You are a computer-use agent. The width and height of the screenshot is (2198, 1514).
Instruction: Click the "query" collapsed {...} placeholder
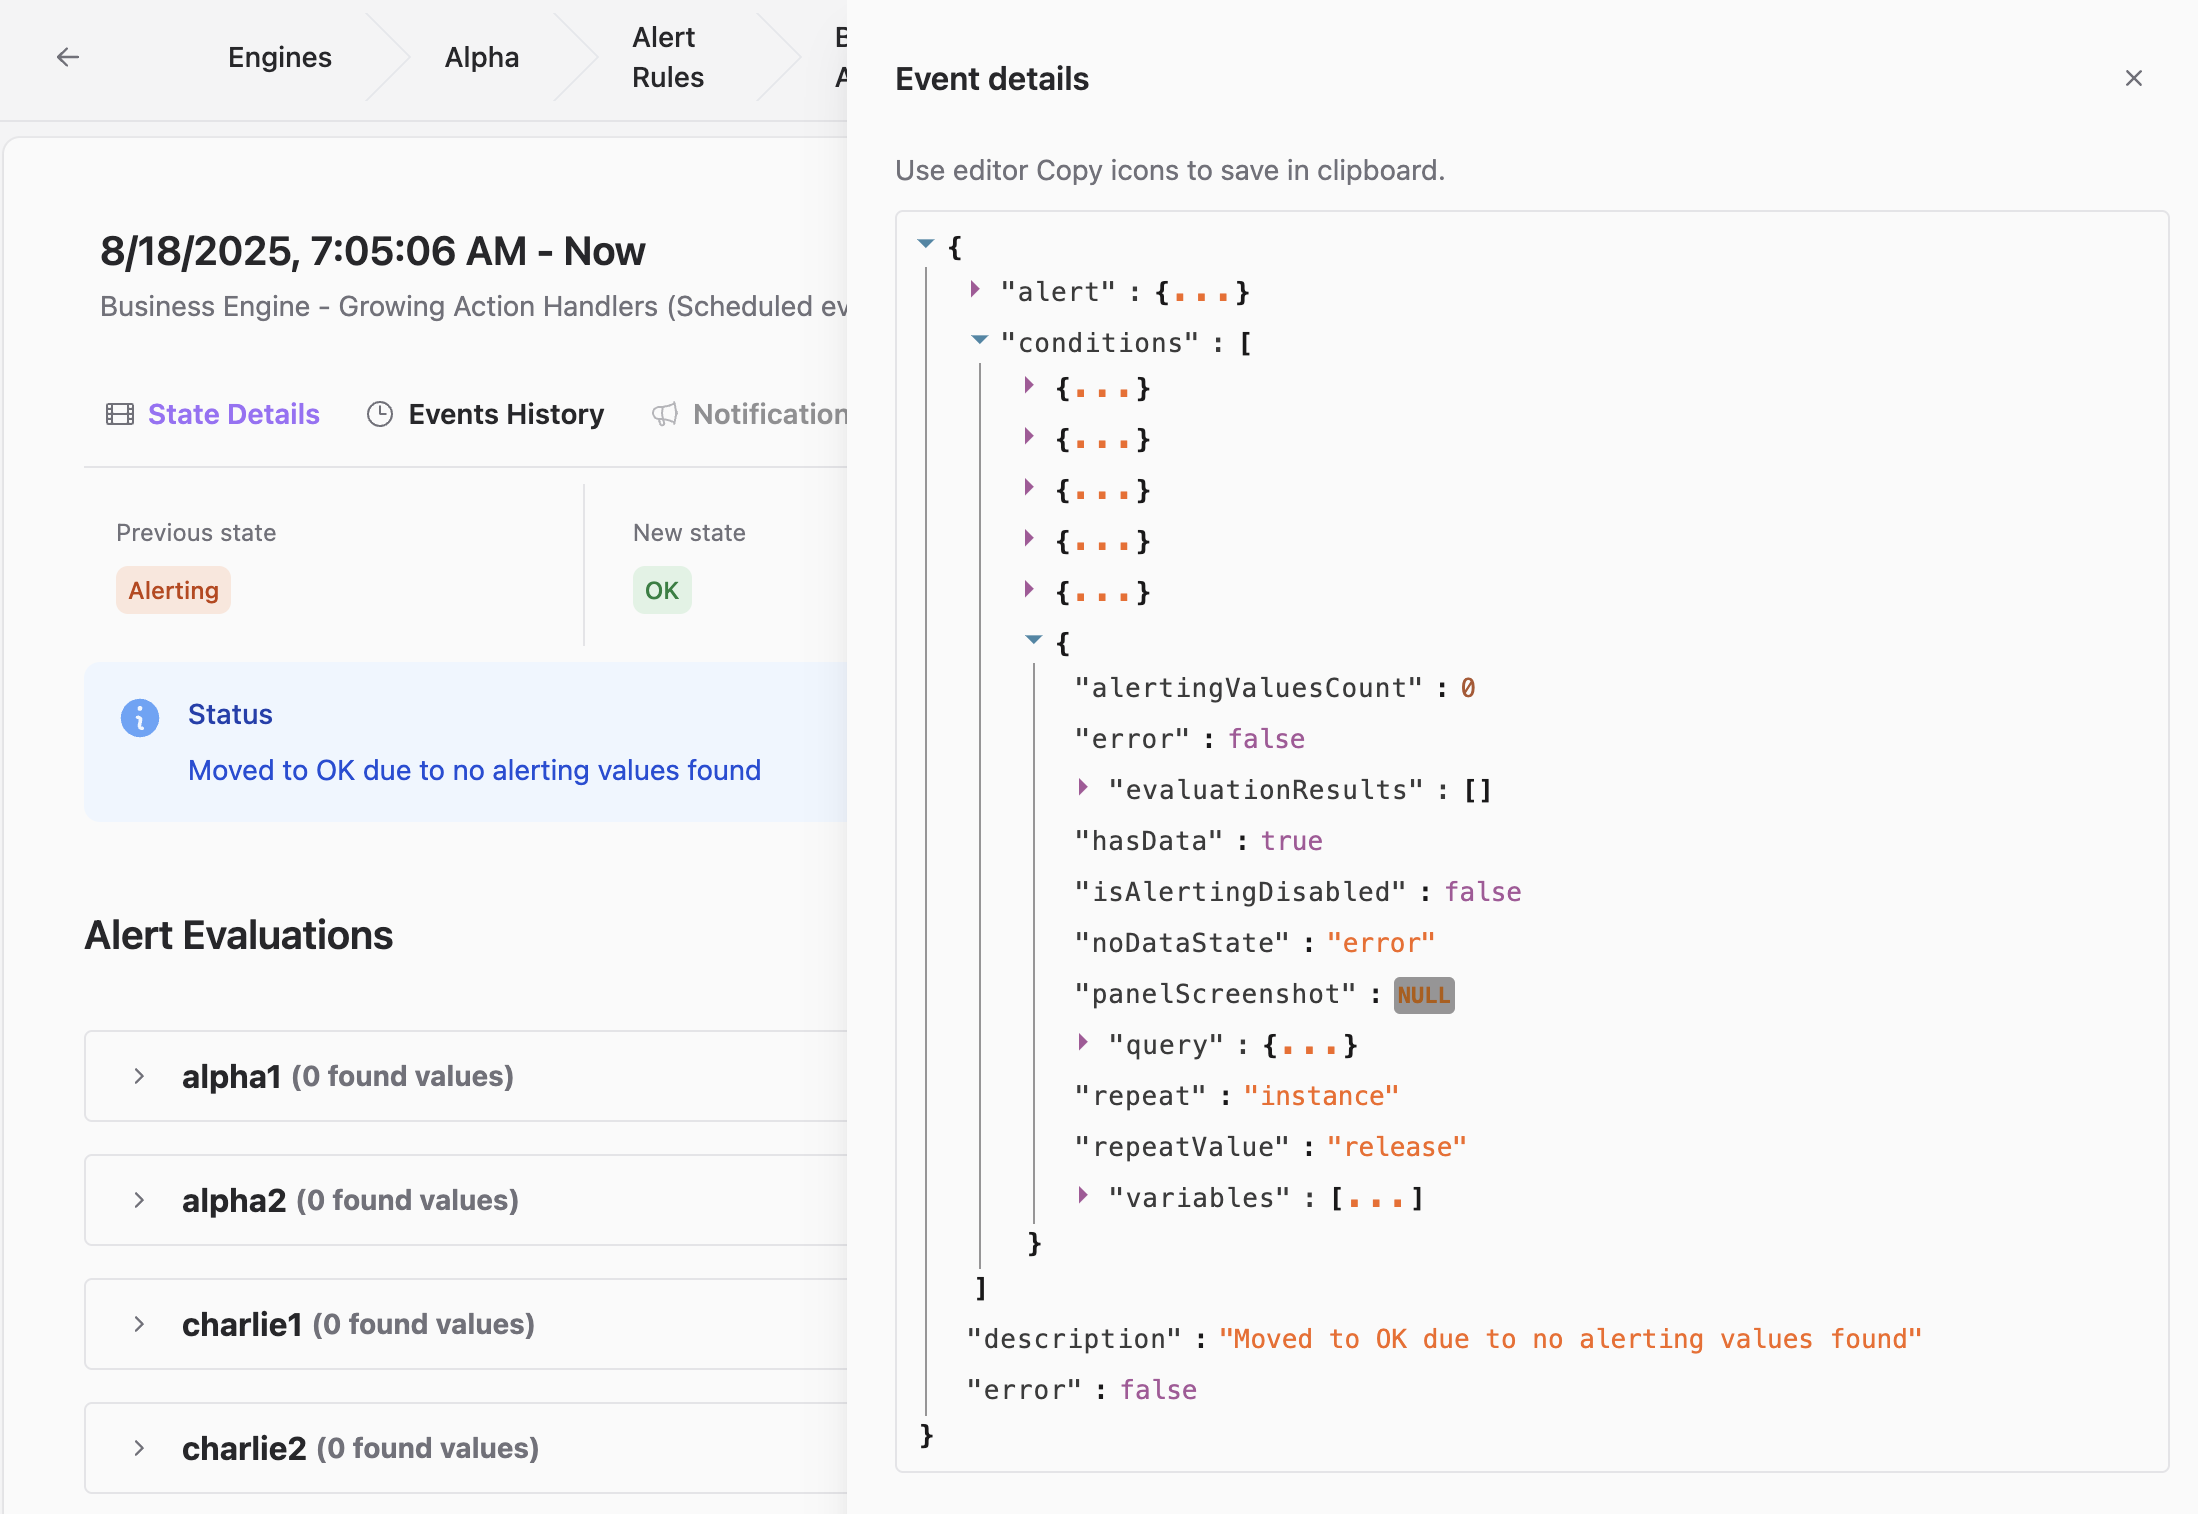1310,1045
